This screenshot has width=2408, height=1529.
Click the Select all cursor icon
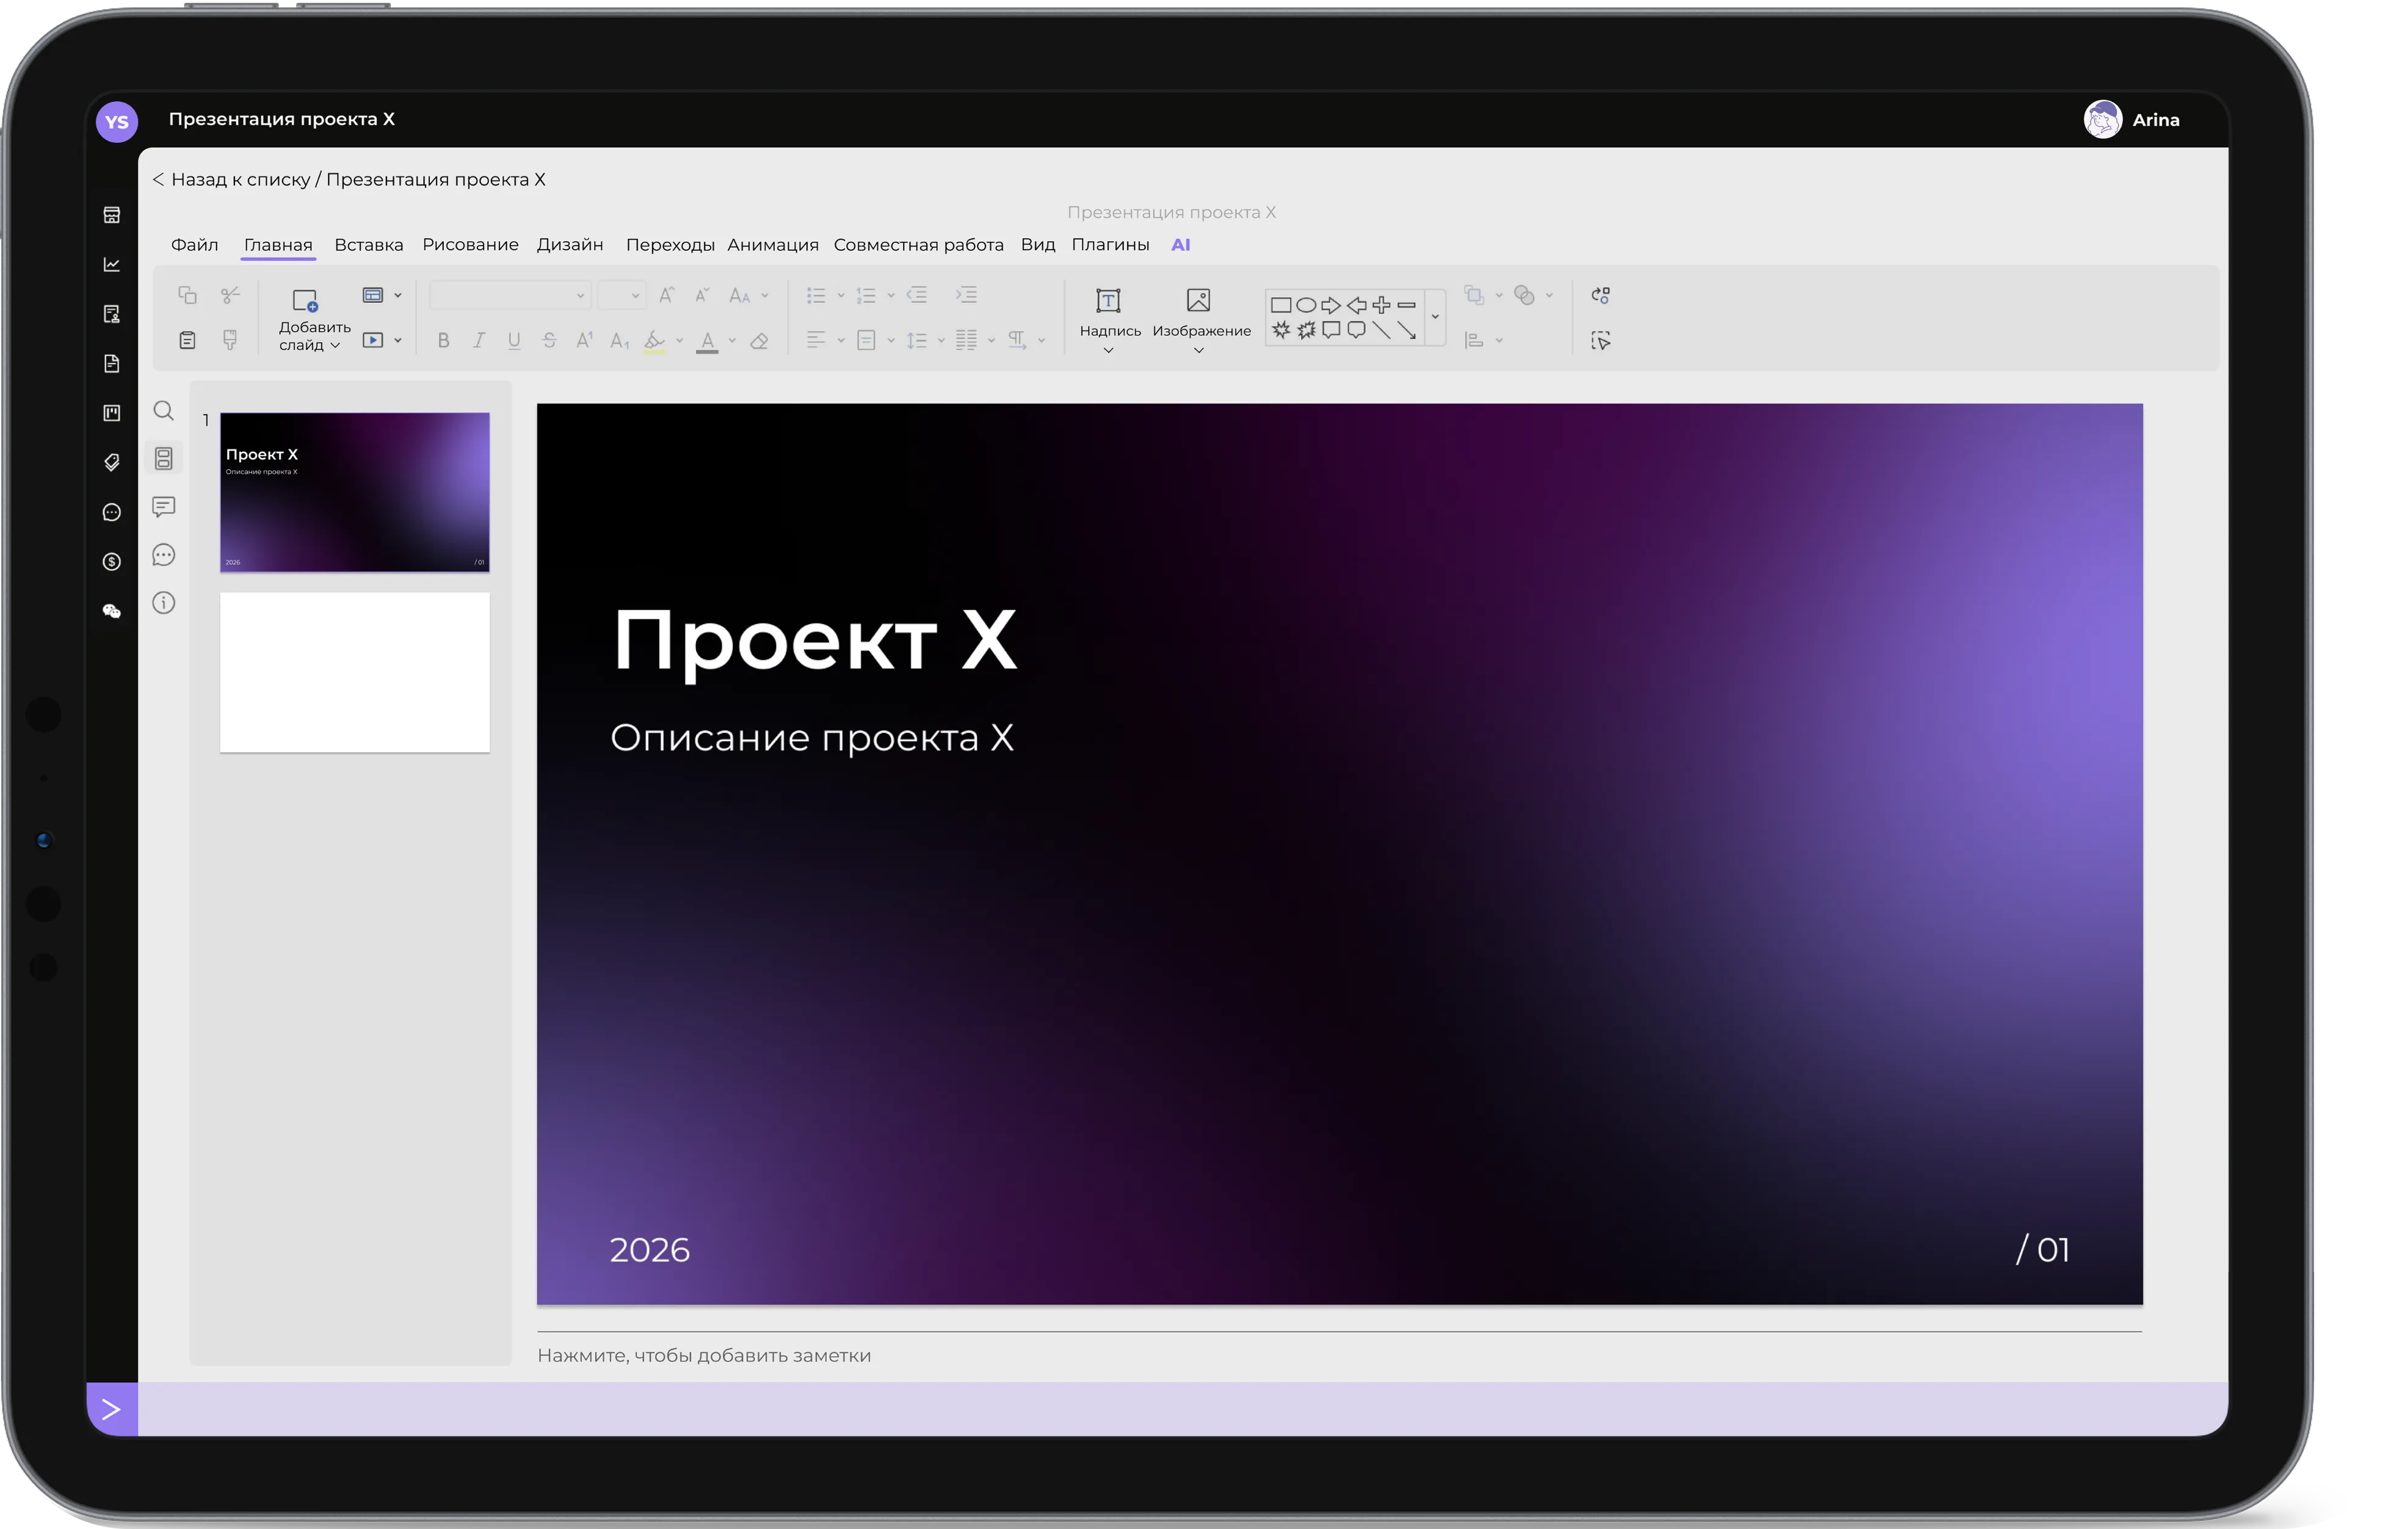(1601, 341)
